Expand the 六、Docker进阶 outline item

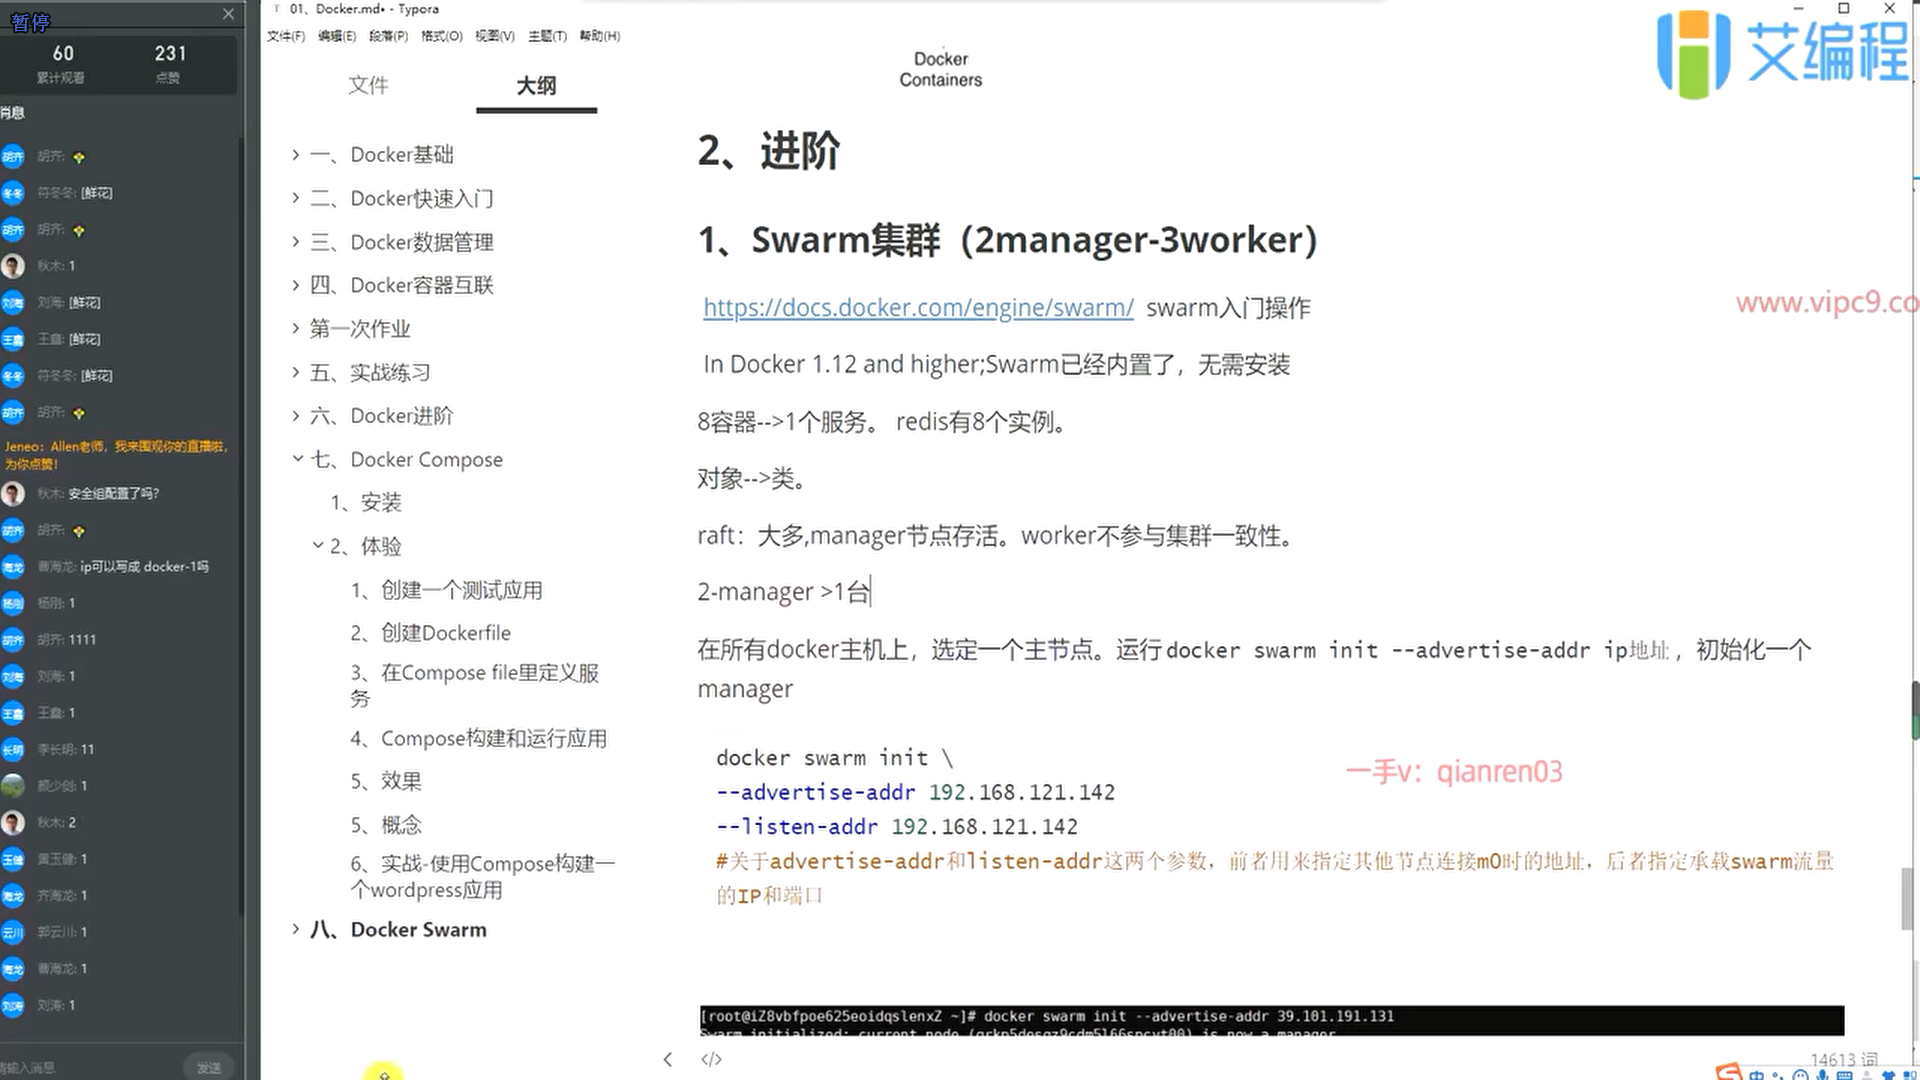pyautogui.click(x=296, y=416)
